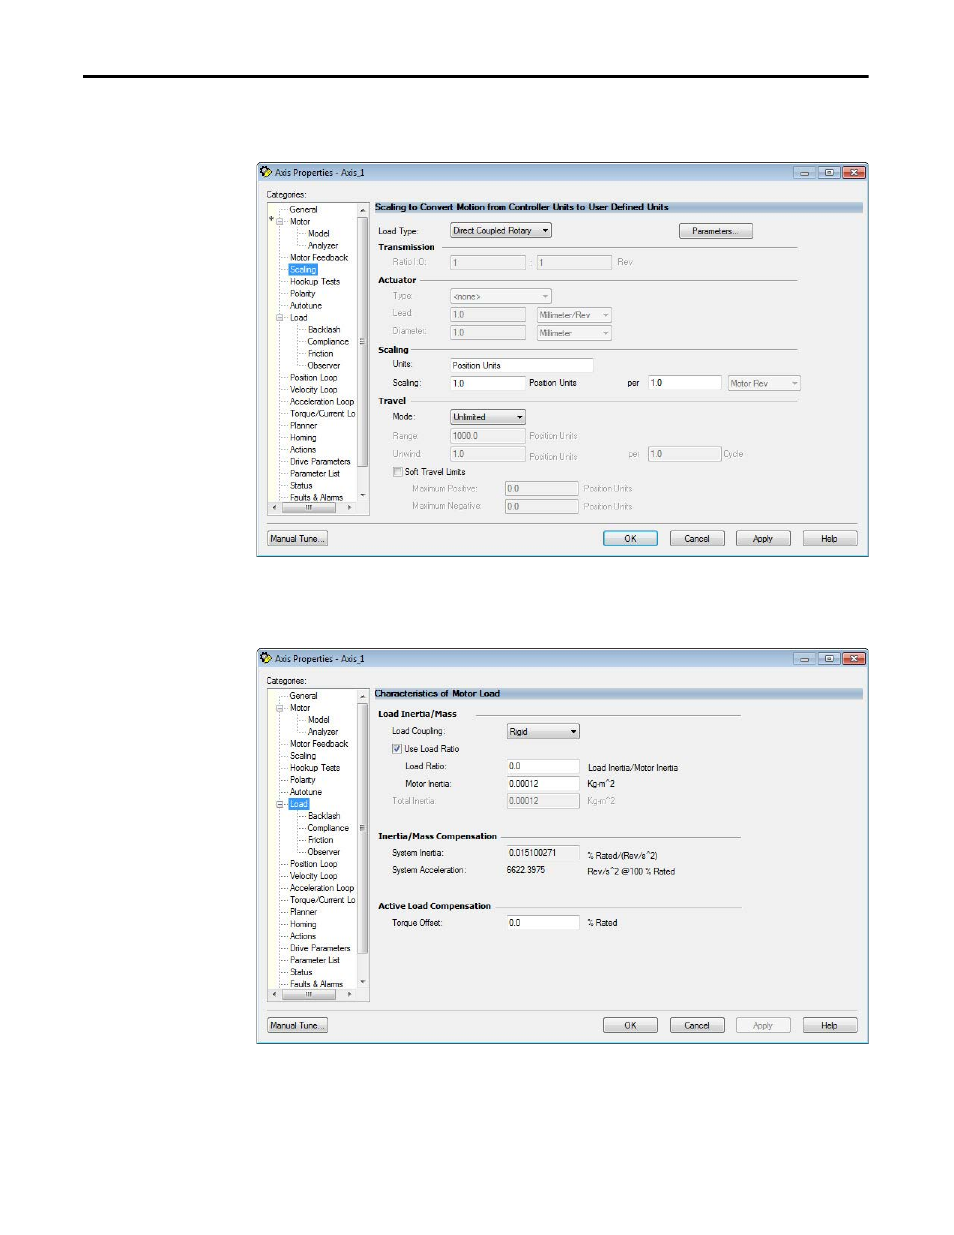Screen dimensions: 954x1235
Task: Select Acceleration Loop in the Load dialog tree
Action: tap(322, 888)
